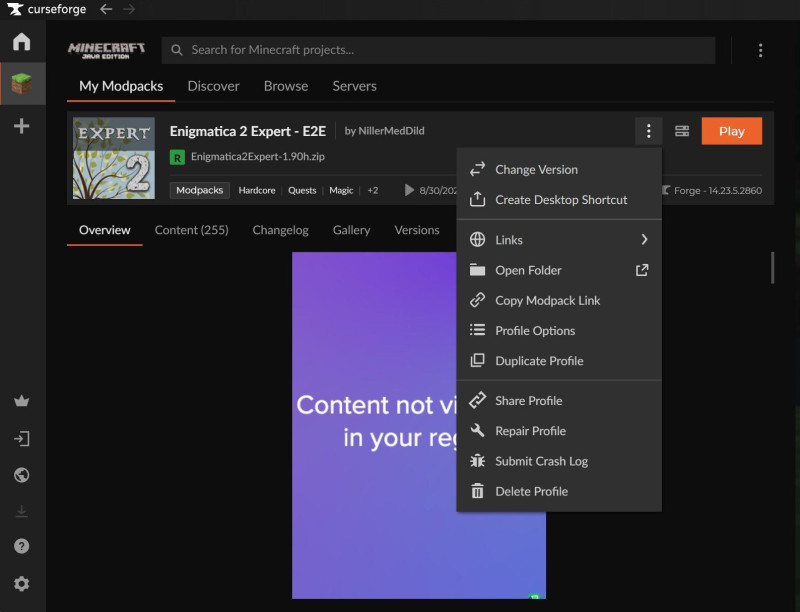800x612 pixels.
Task: Go back with the left arrow
Action: pos(106,9)
